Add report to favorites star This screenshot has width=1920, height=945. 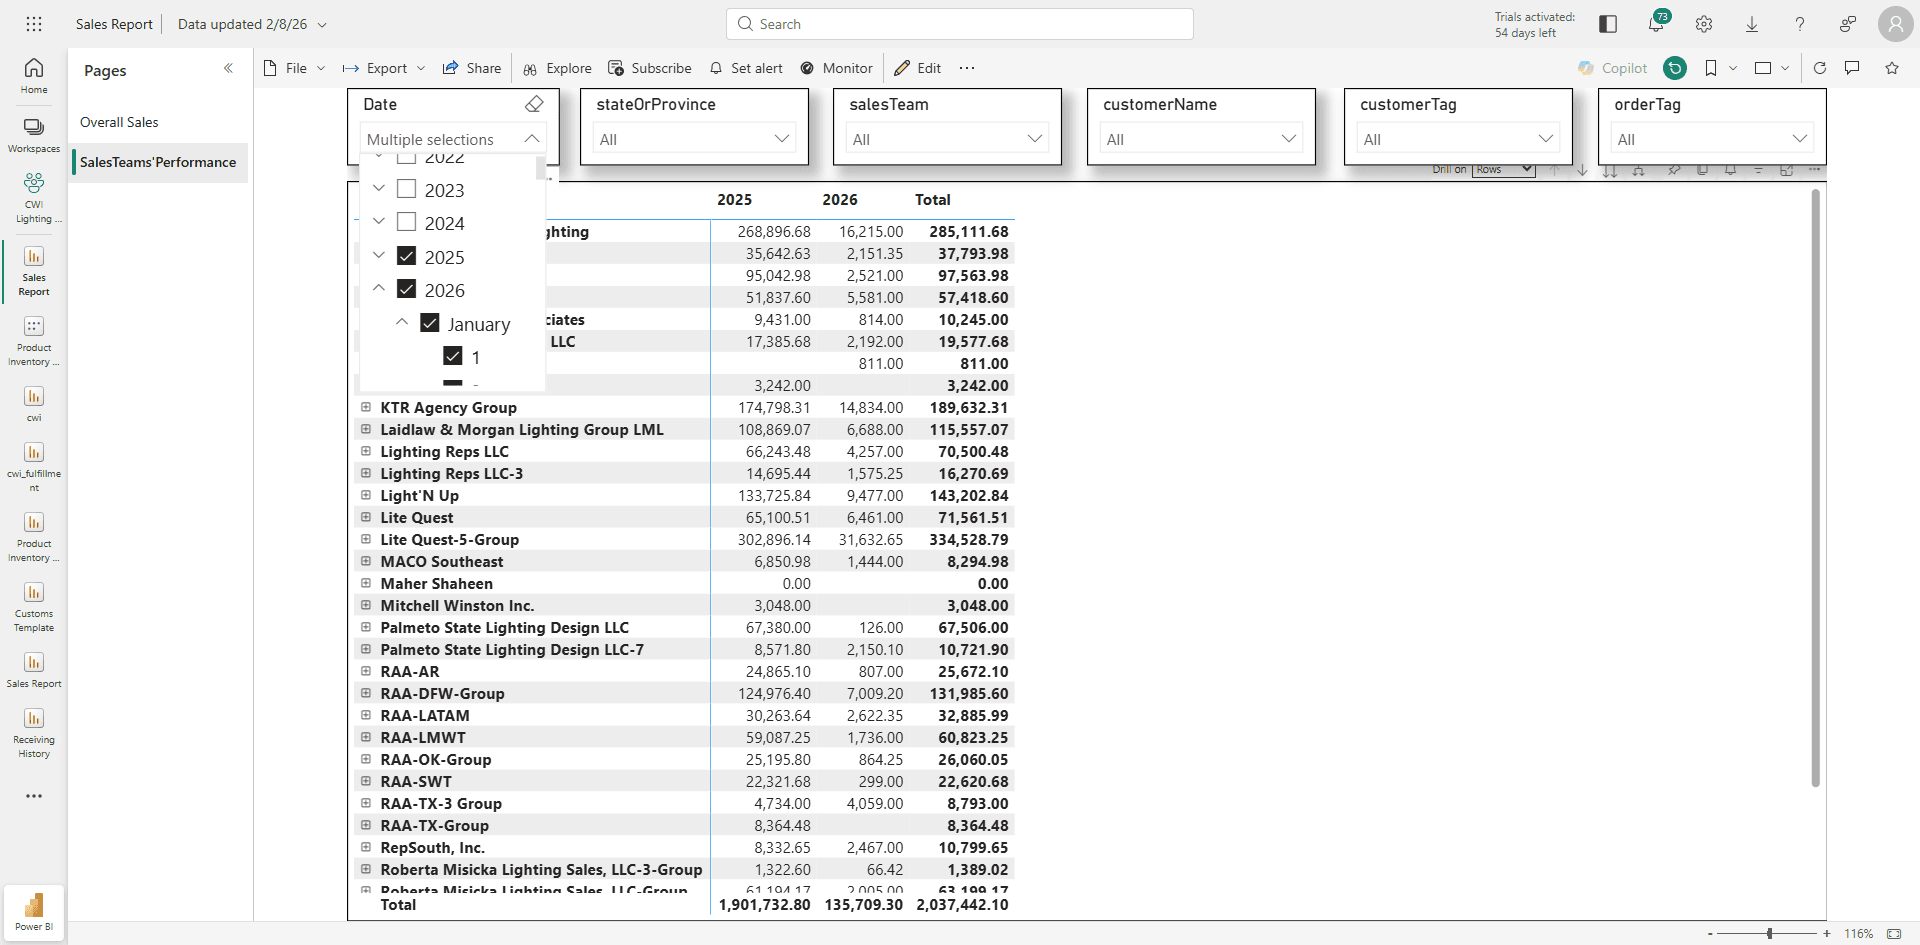point(1892,68)
